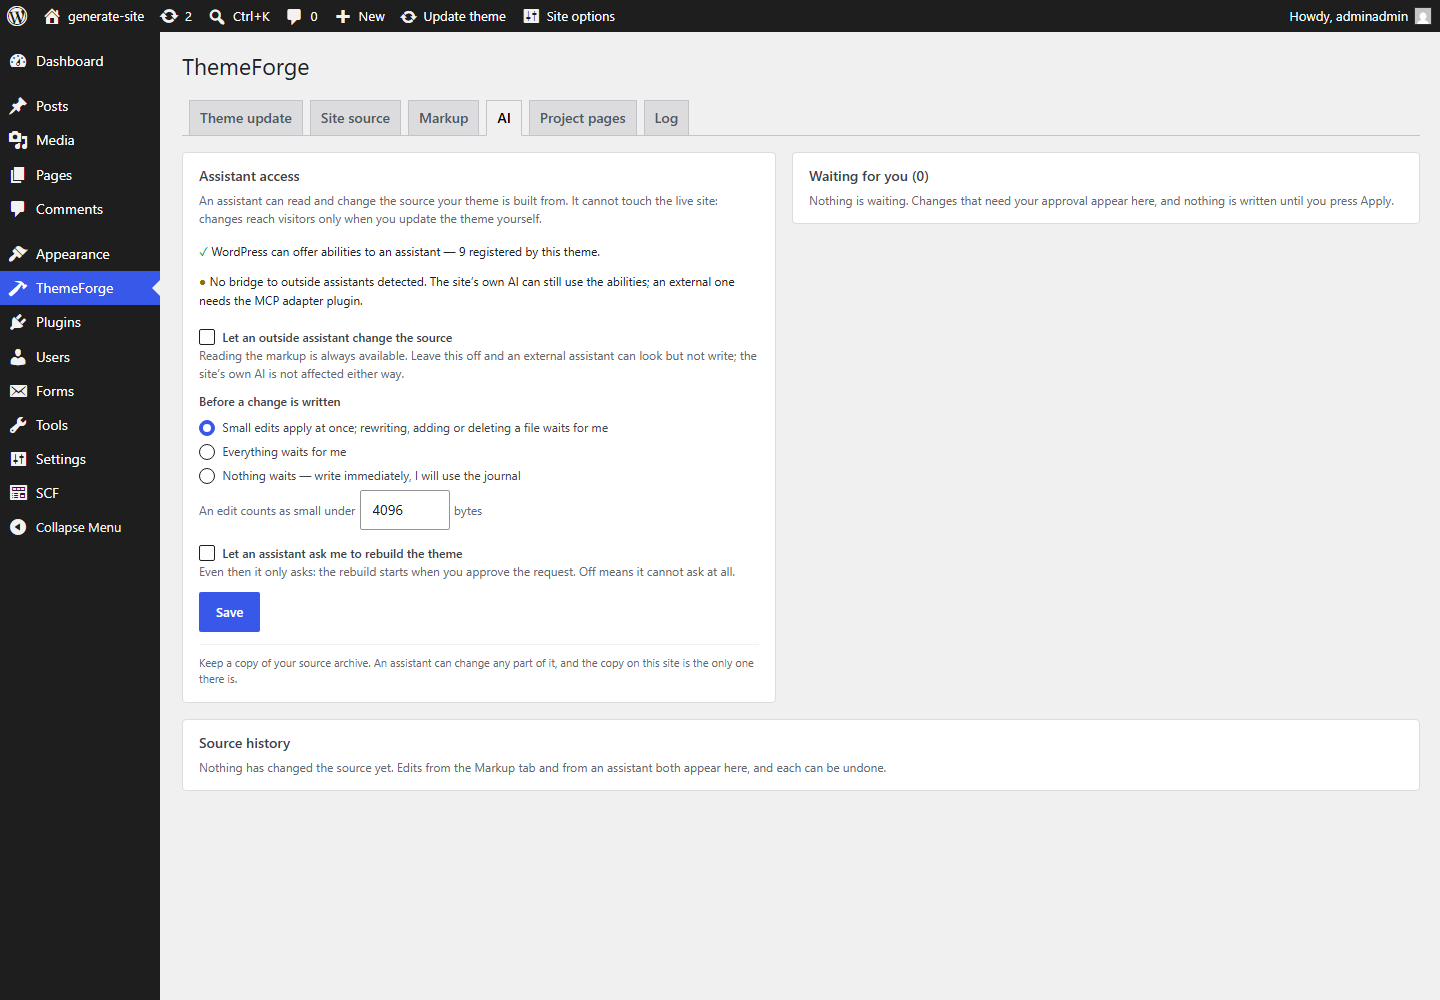Go to Settings in the sidebar

coord(80,459)
